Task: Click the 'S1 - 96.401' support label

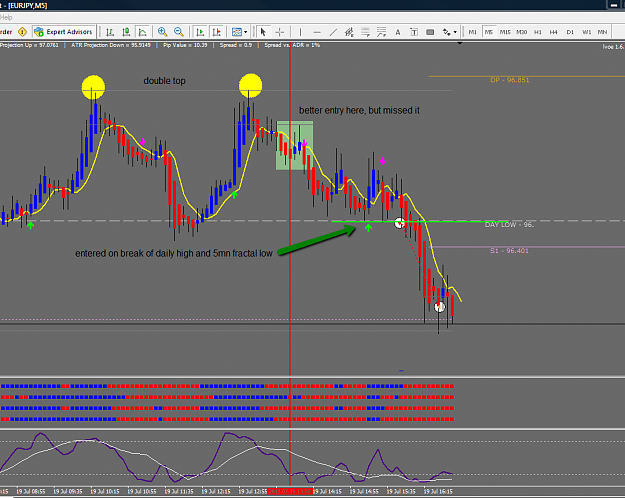Action: [509, 251]
